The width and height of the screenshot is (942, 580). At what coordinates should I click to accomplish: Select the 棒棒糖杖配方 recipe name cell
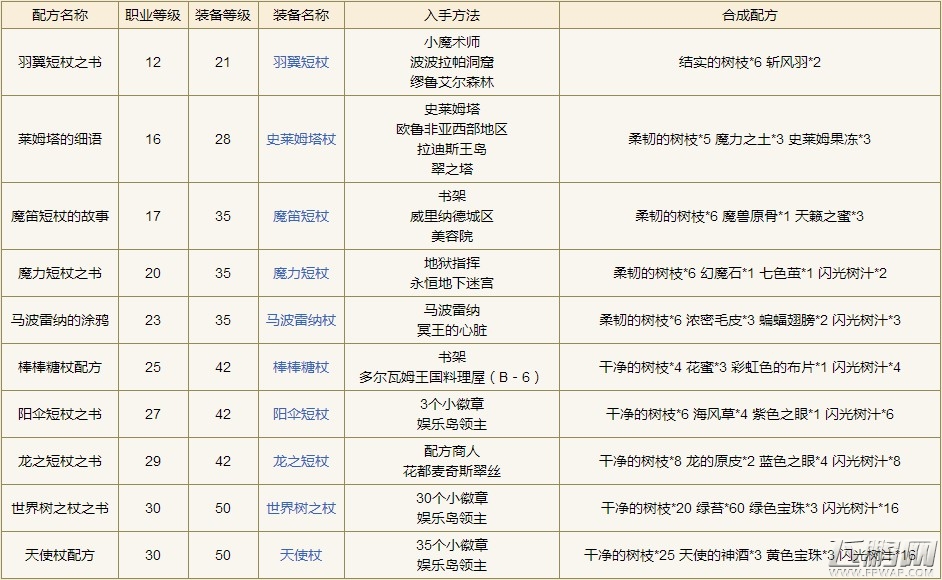60,367
